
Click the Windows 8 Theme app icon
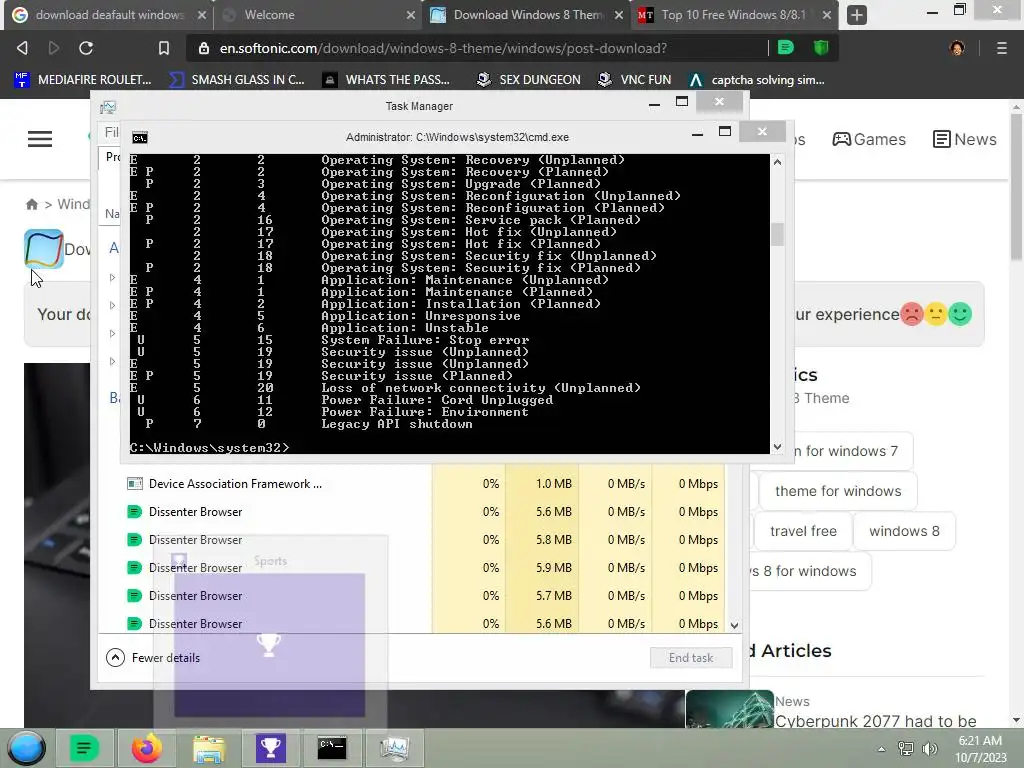pyautogui.click(x=44, y=248)
